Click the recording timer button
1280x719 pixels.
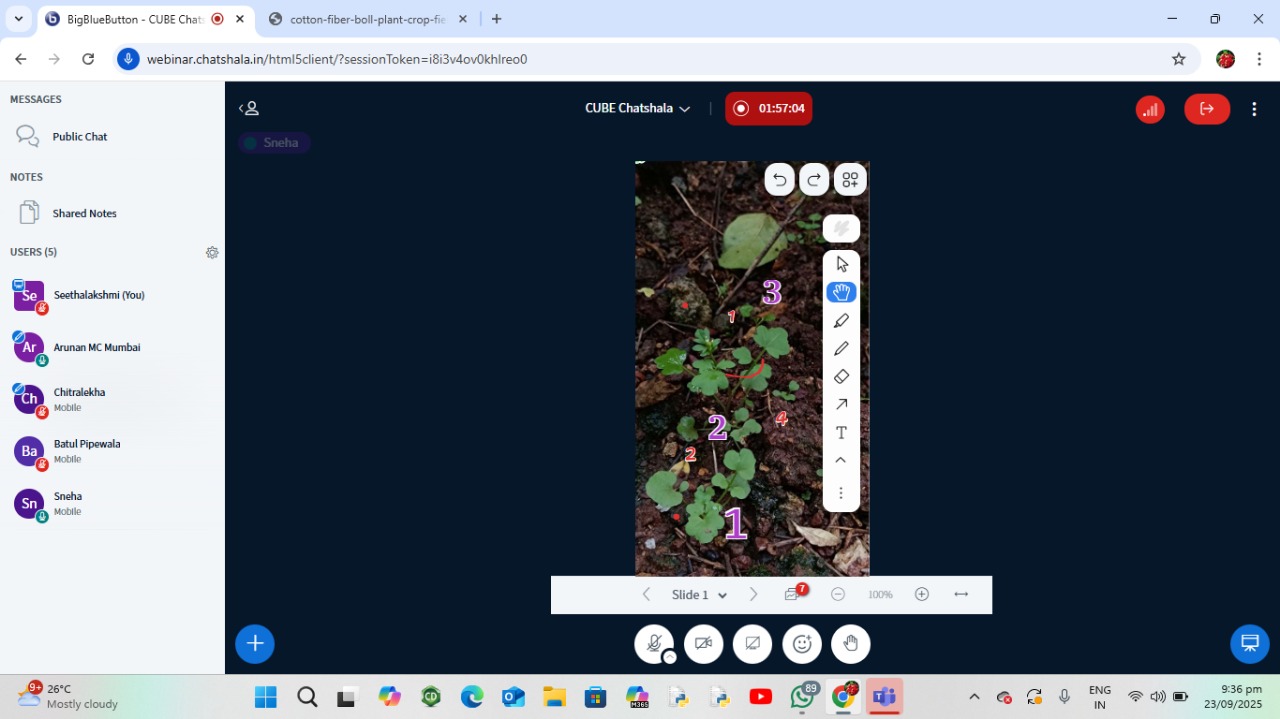tap(768, 109)
